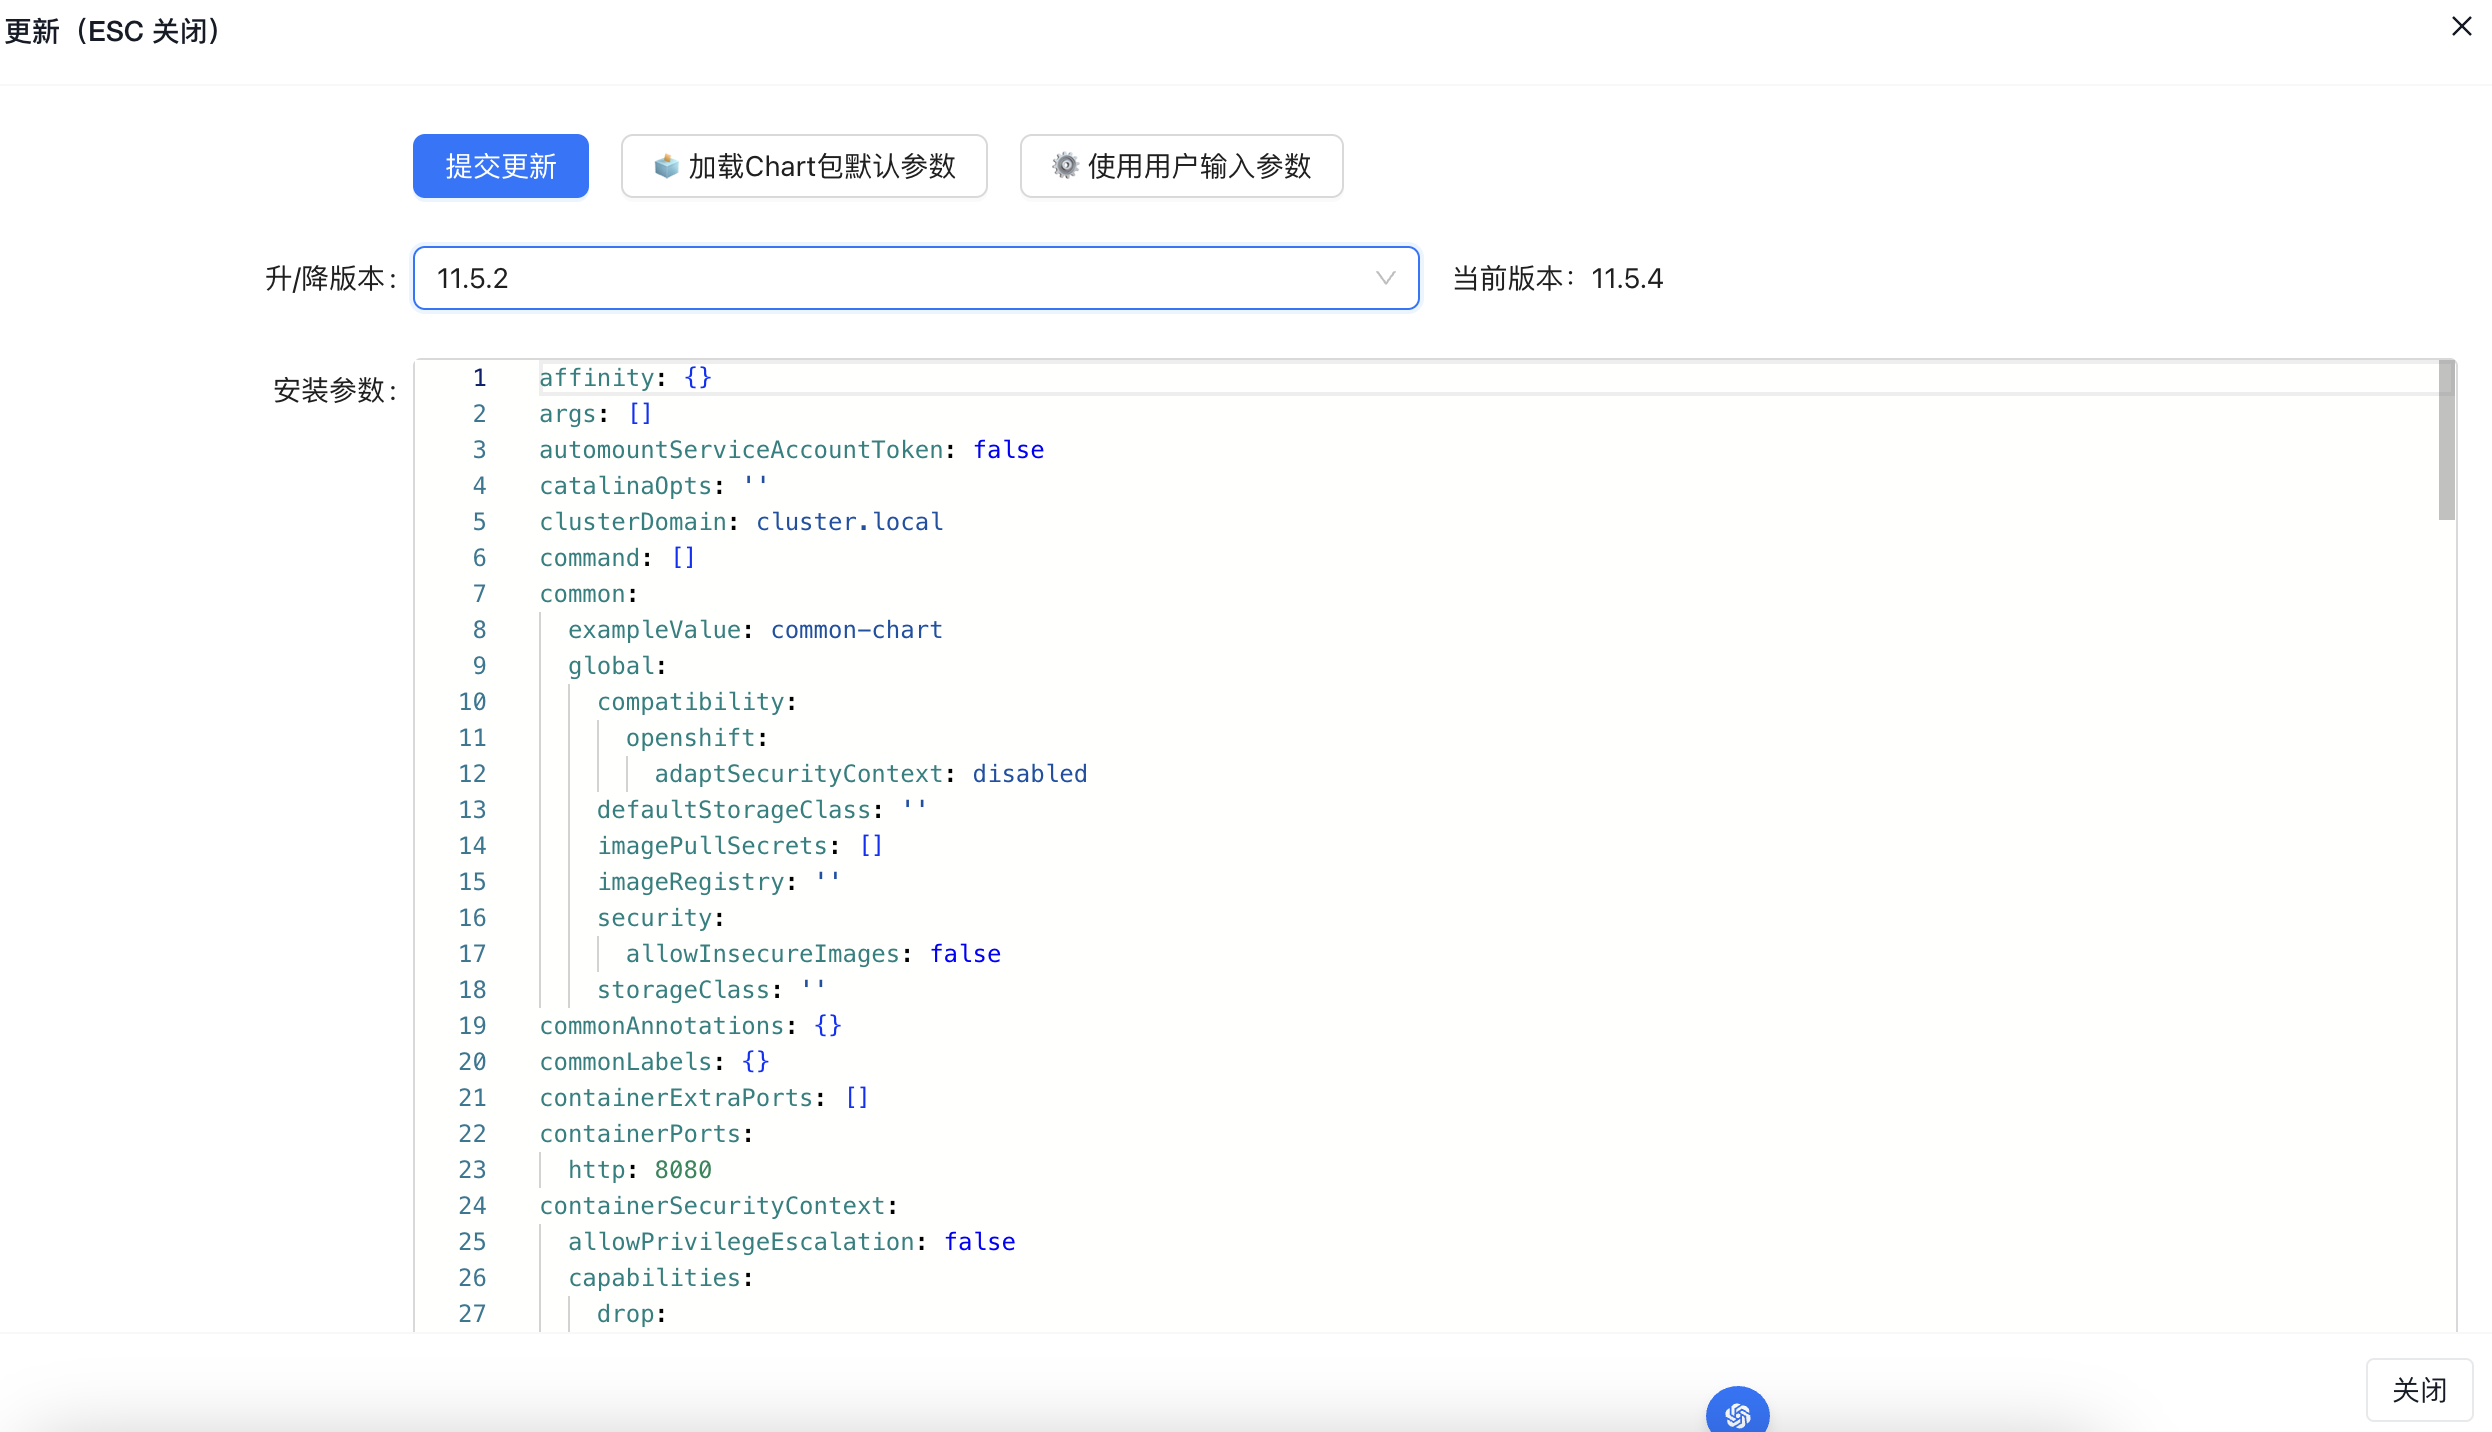
Task: Click the imagePullSecrets line
Action: point(740,846)
